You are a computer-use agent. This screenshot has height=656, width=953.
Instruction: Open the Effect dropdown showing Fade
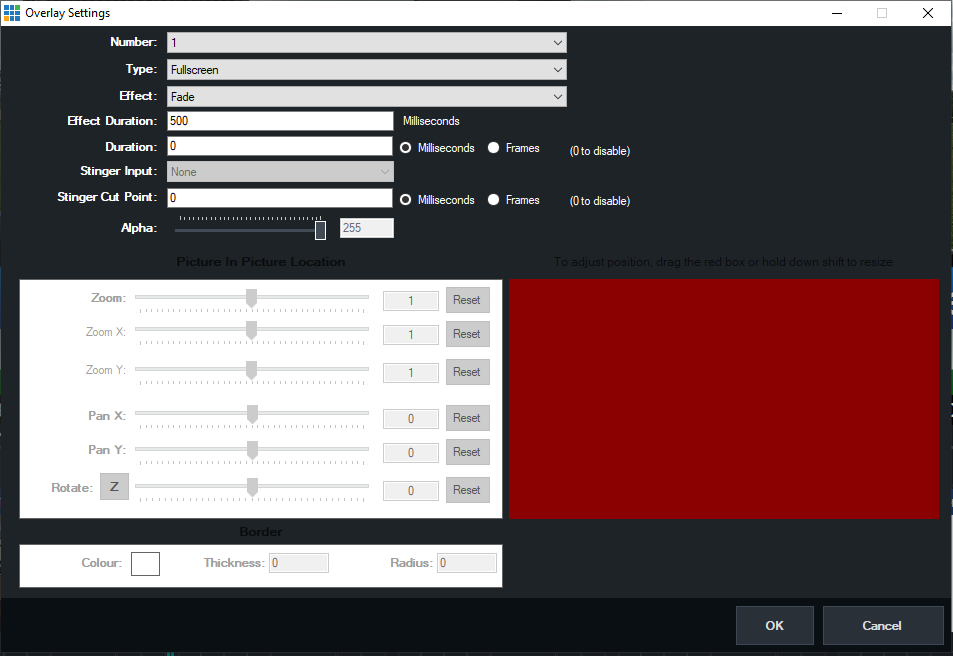click(x=366, y=97)
